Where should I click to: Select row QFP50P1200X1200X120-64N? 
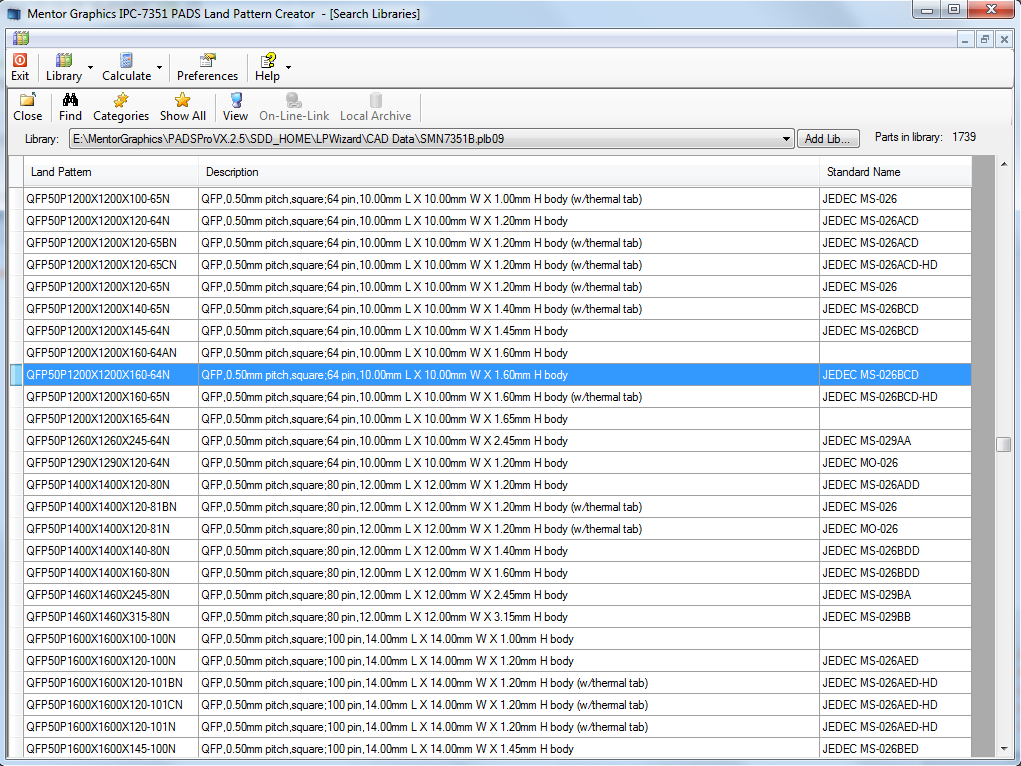(497, 221)
